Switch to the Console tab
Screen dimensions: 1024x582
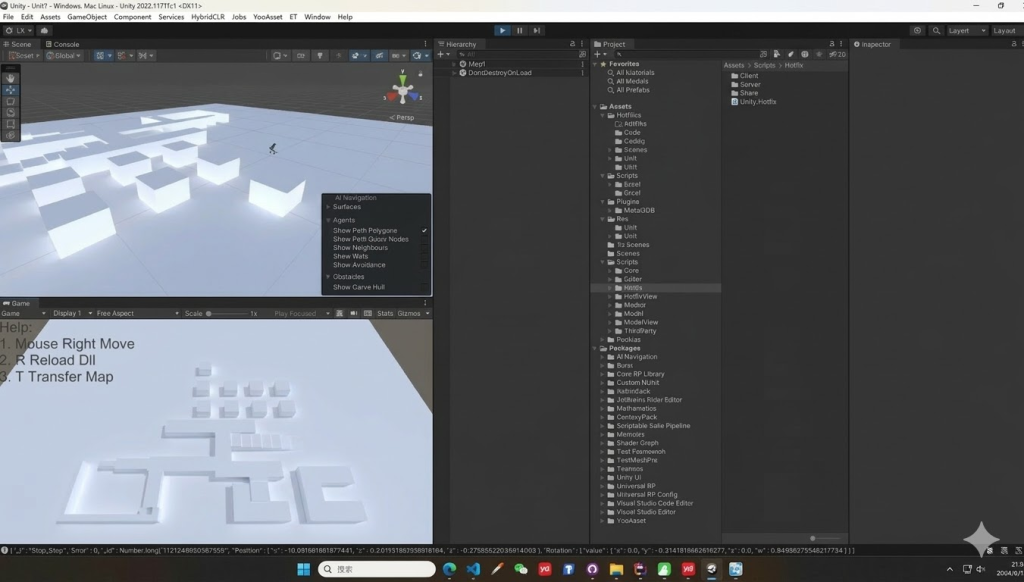coord(64,44)
